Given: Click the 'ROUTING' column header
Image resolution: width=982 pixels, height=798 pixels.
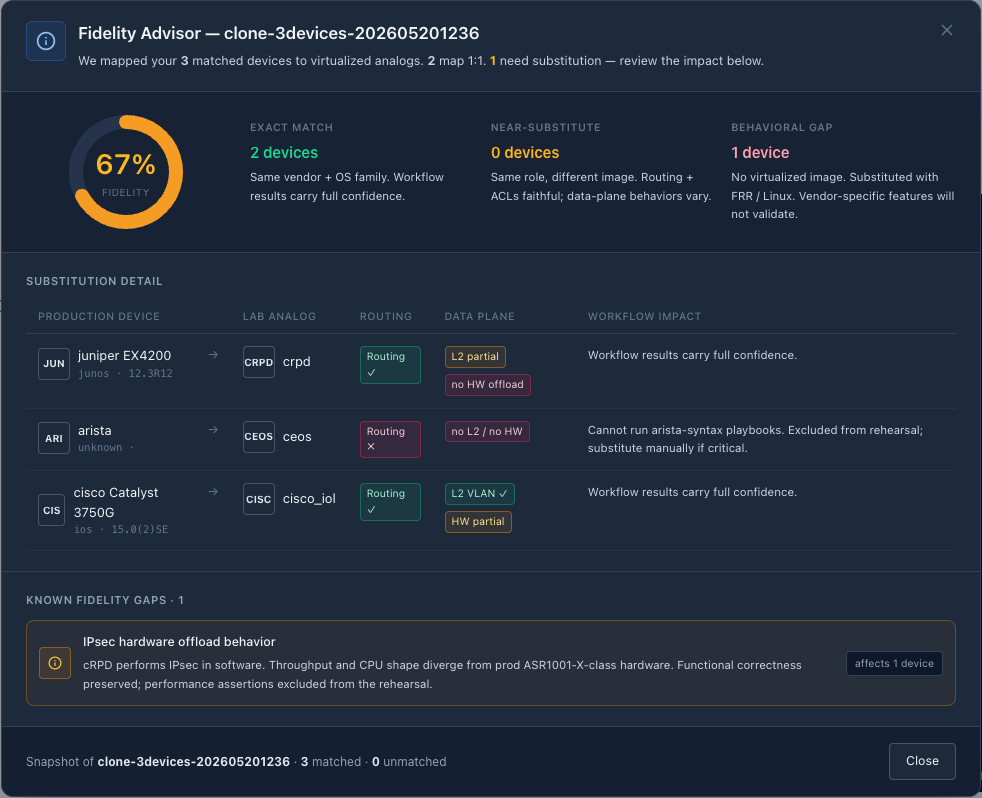Looking at the screenshot, I should coord(386,316).
